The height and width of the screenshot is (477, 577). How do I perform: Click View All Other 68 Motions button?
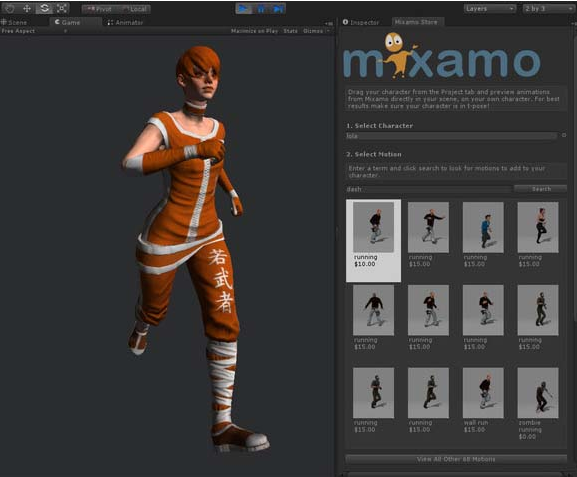coord(456,459)
